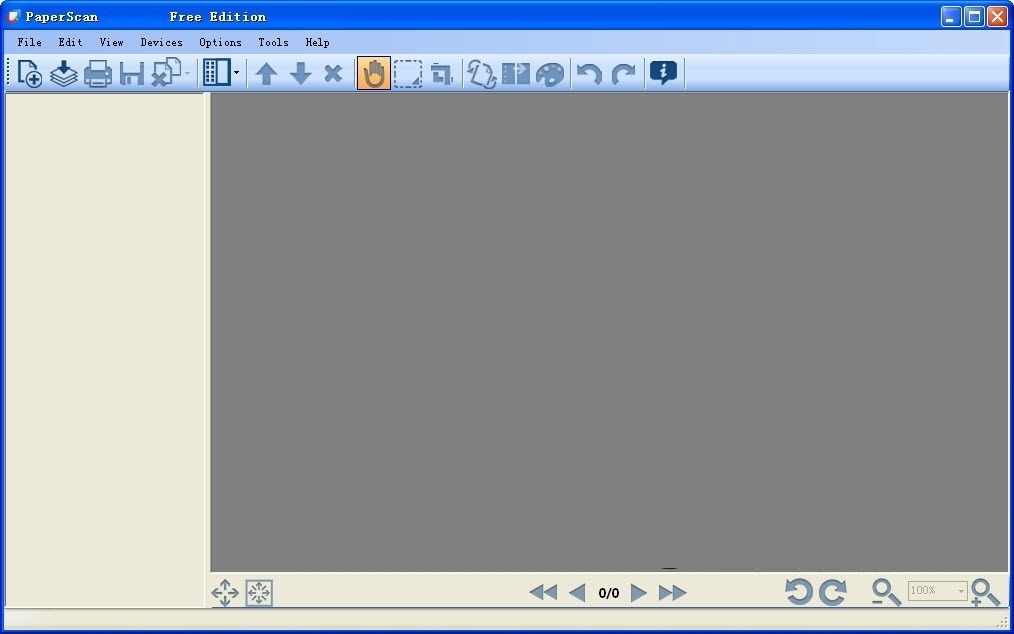Open the View menu
The width and height of the screenshot is (1014, 634).
click(111, 42)
